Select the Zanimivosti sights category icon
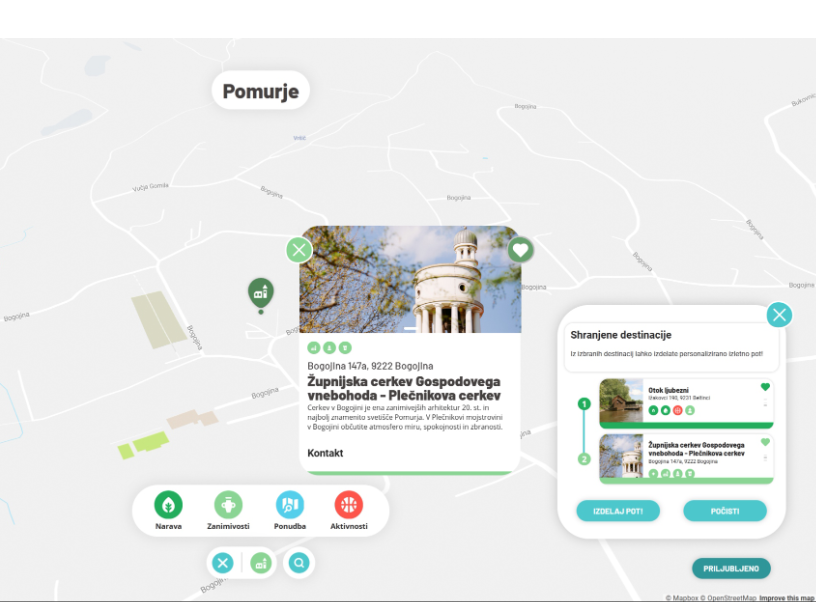The height and width of the screenshot is (607, 816). pos(228,505)
